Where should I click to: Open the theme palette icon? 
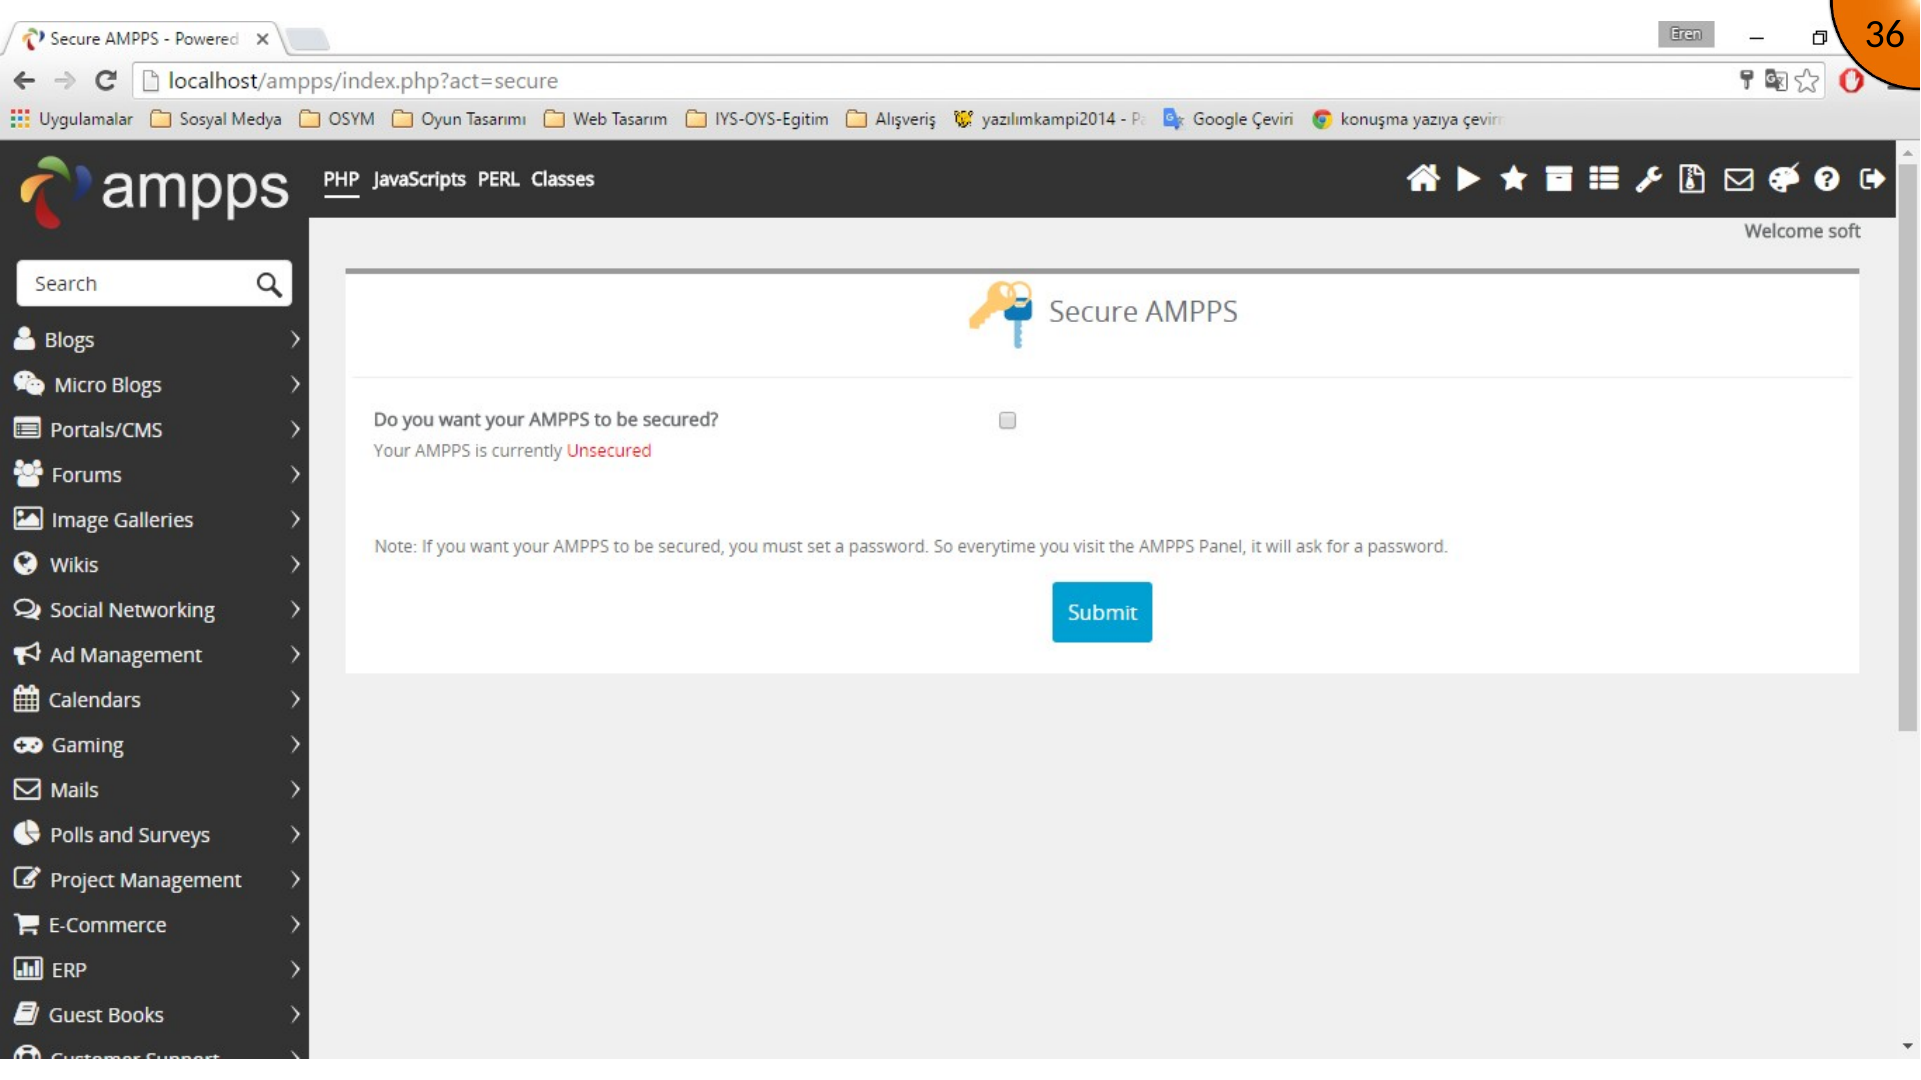tap(1784, 179)
